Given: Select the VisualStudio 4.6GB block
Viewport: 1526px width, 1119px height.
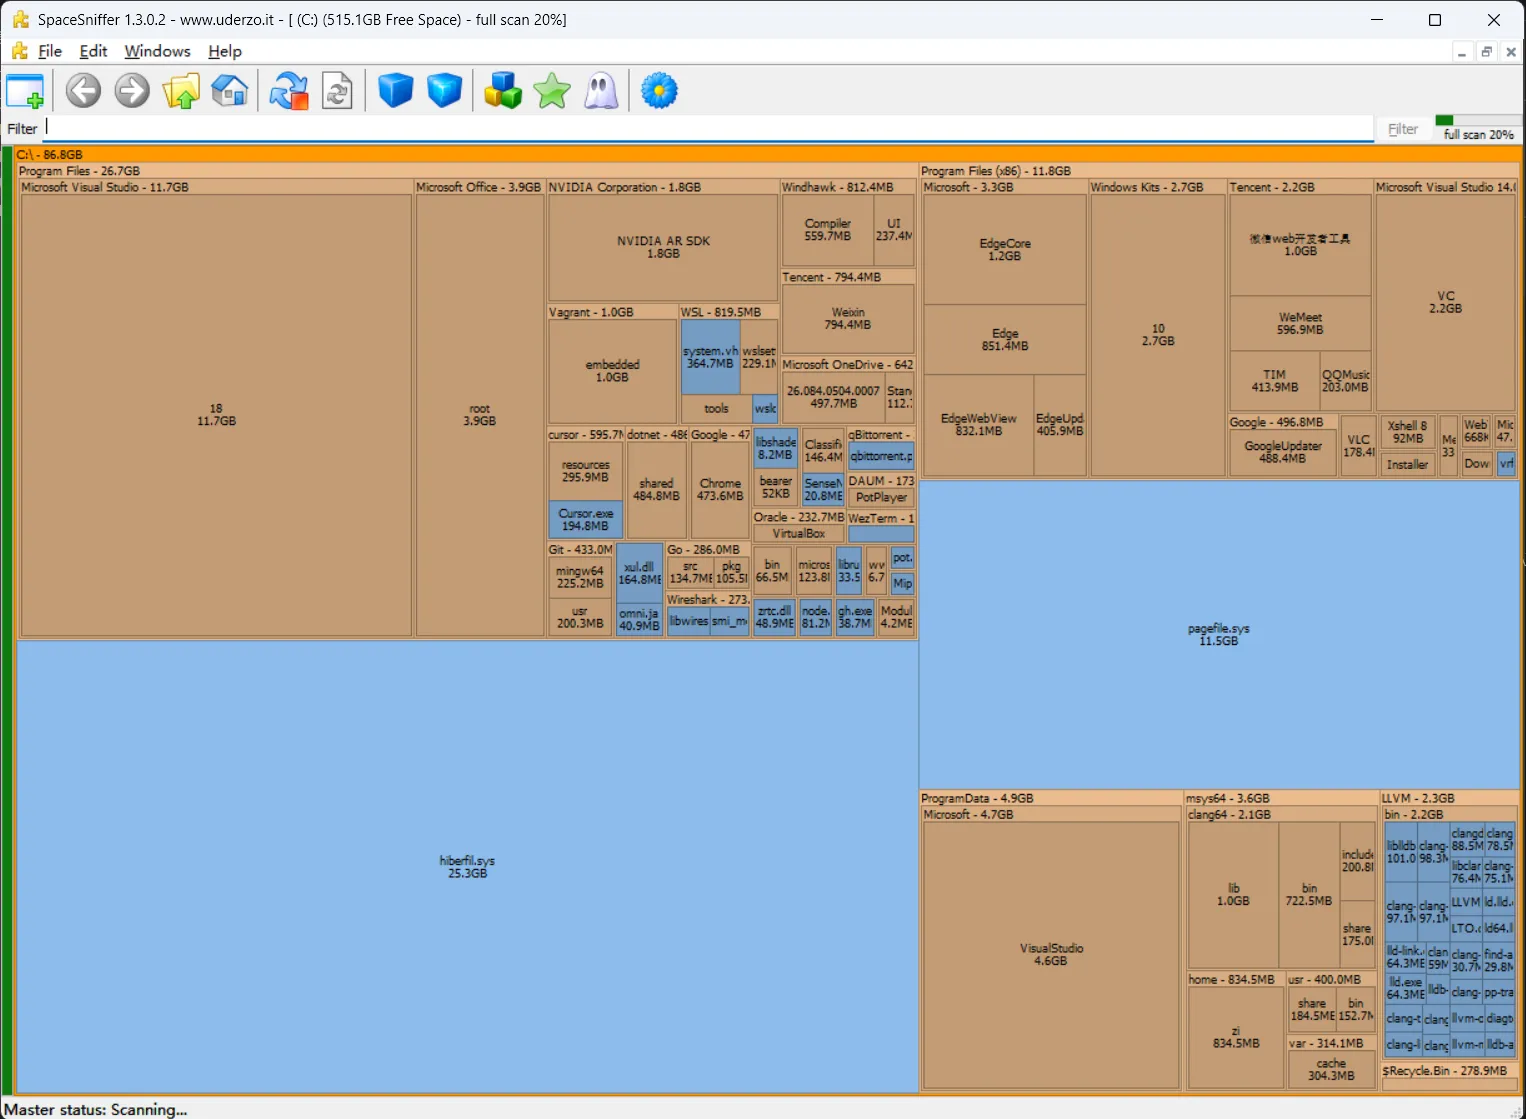Looking at the screenshot, I should click(1051, 954).
